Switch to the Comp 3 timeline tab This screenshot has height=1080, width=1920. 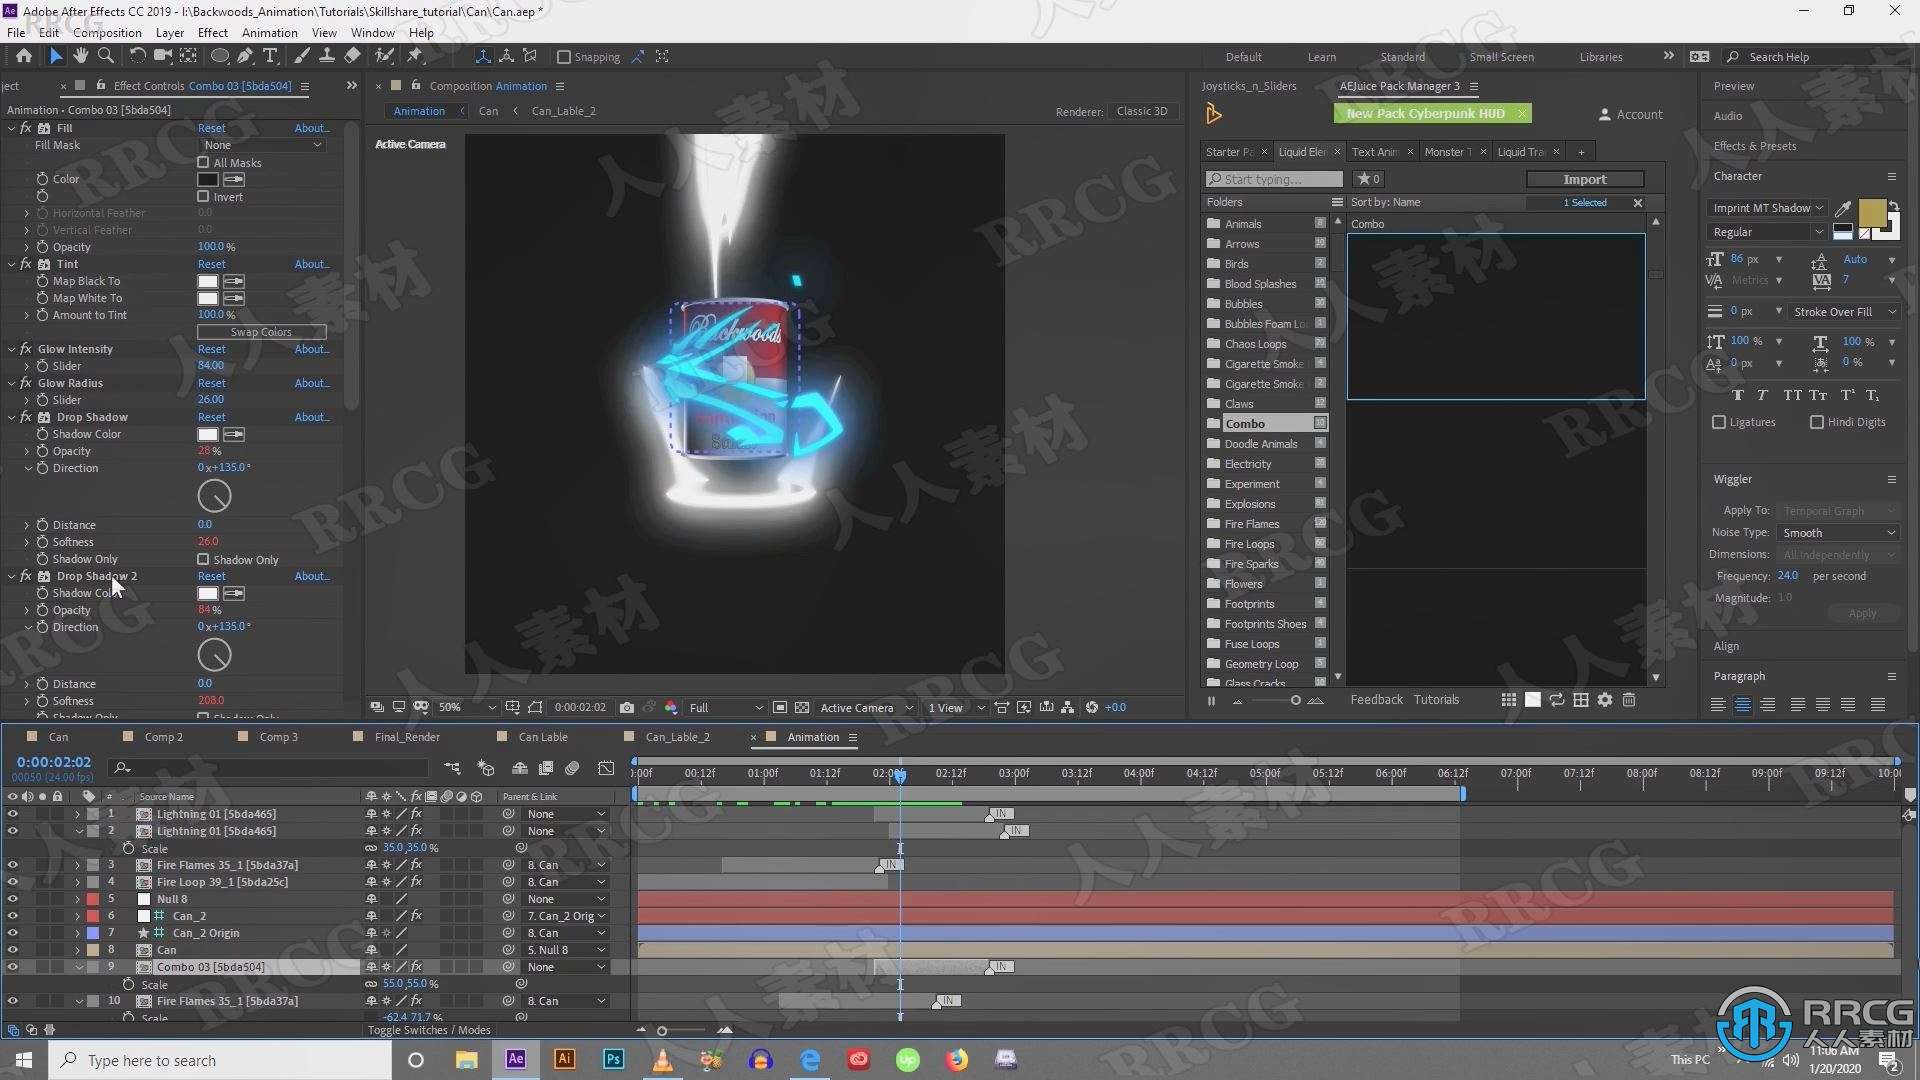[x=278, y=737]
